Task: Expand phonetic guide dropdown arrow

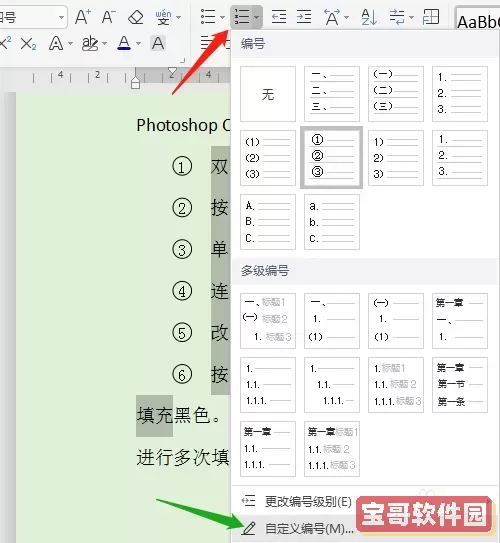Action: (x=179, y=17)
